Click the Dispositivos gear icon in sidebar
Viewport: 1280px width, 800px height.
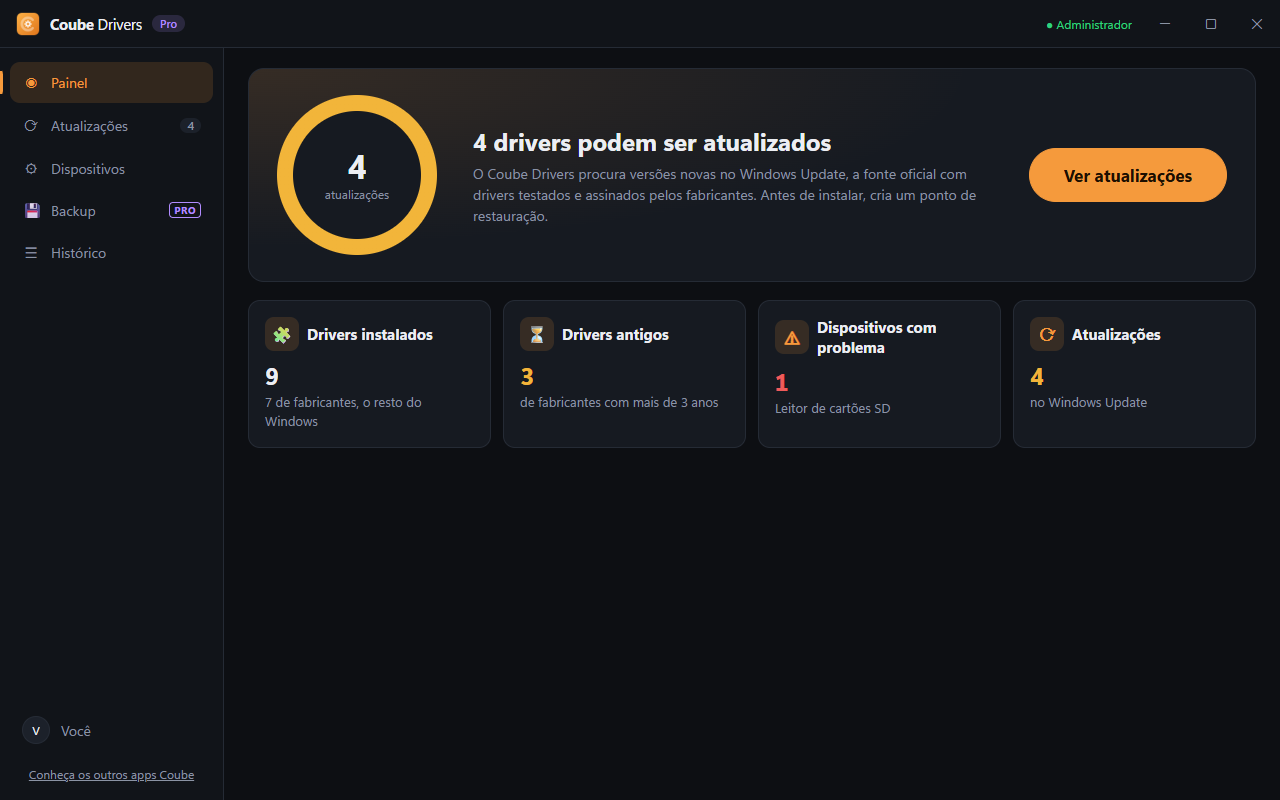[x=31, y=169]
